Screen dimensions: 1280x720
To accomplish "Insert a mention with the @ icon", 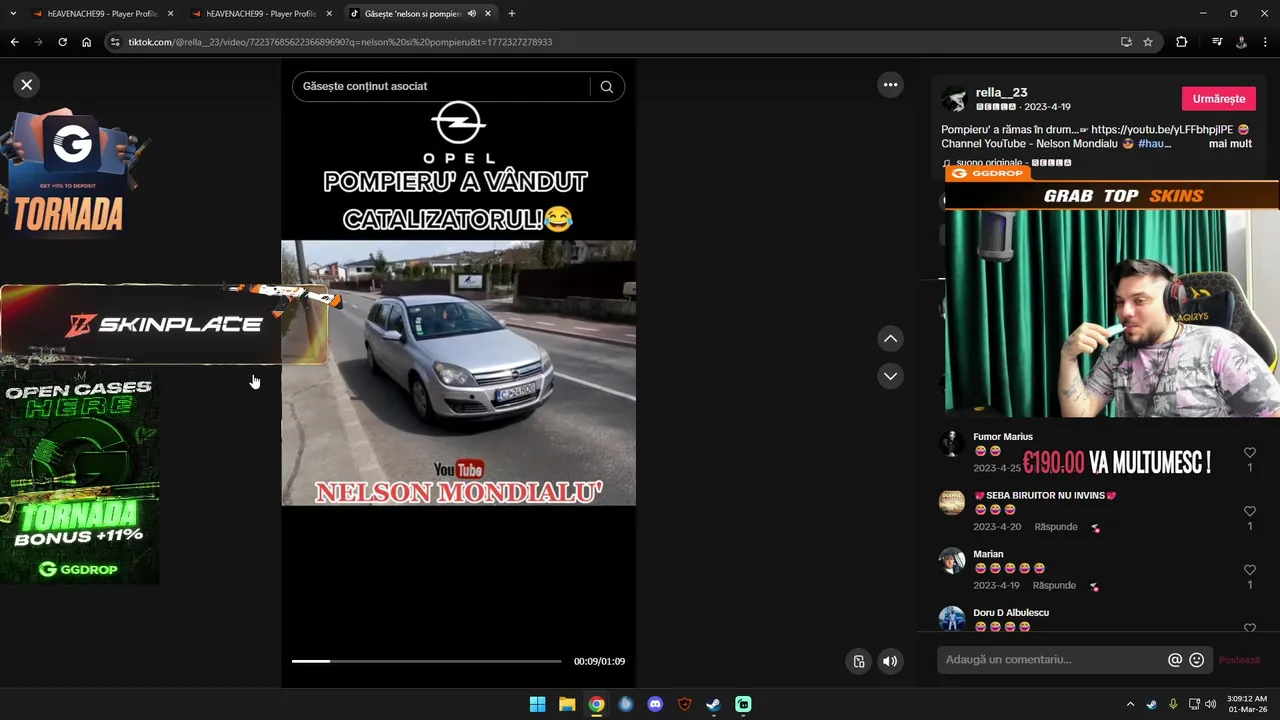I will [x=1175, y=660].
